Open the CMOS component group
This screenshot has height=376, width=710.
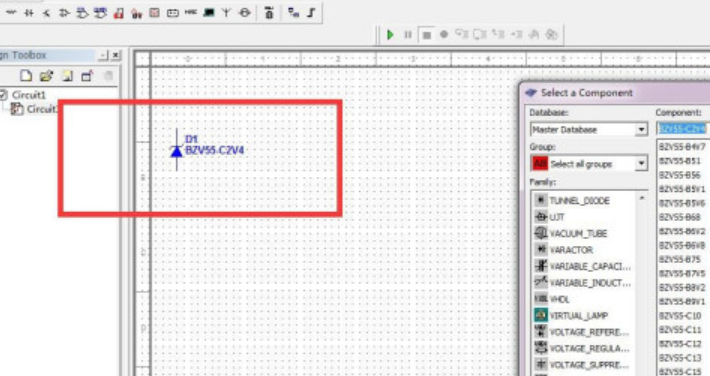tap(100, 13)
